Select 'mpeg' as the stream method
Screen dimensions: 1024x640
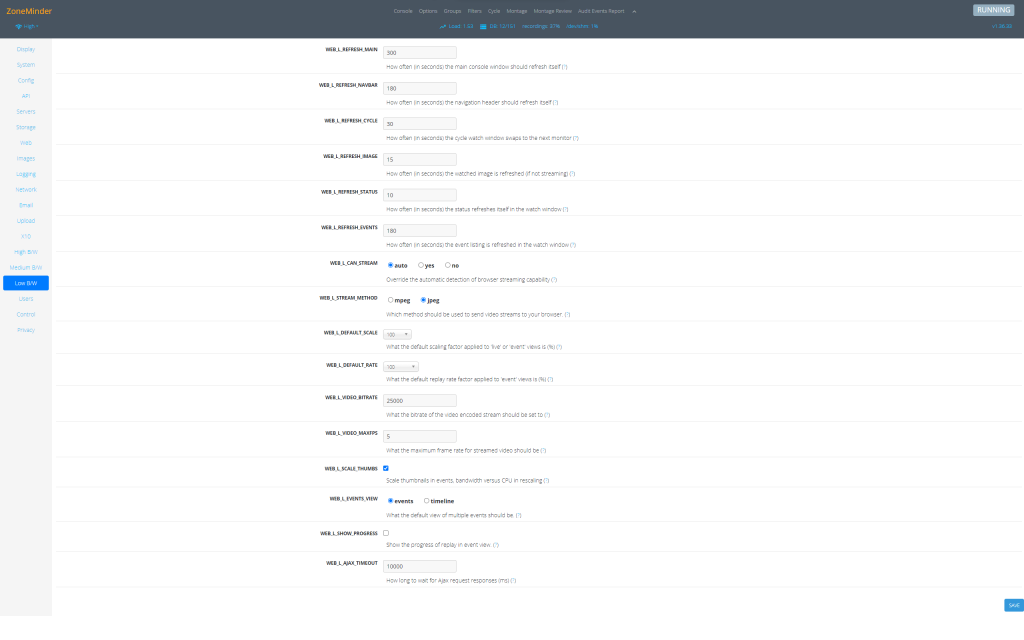(390, 299)
